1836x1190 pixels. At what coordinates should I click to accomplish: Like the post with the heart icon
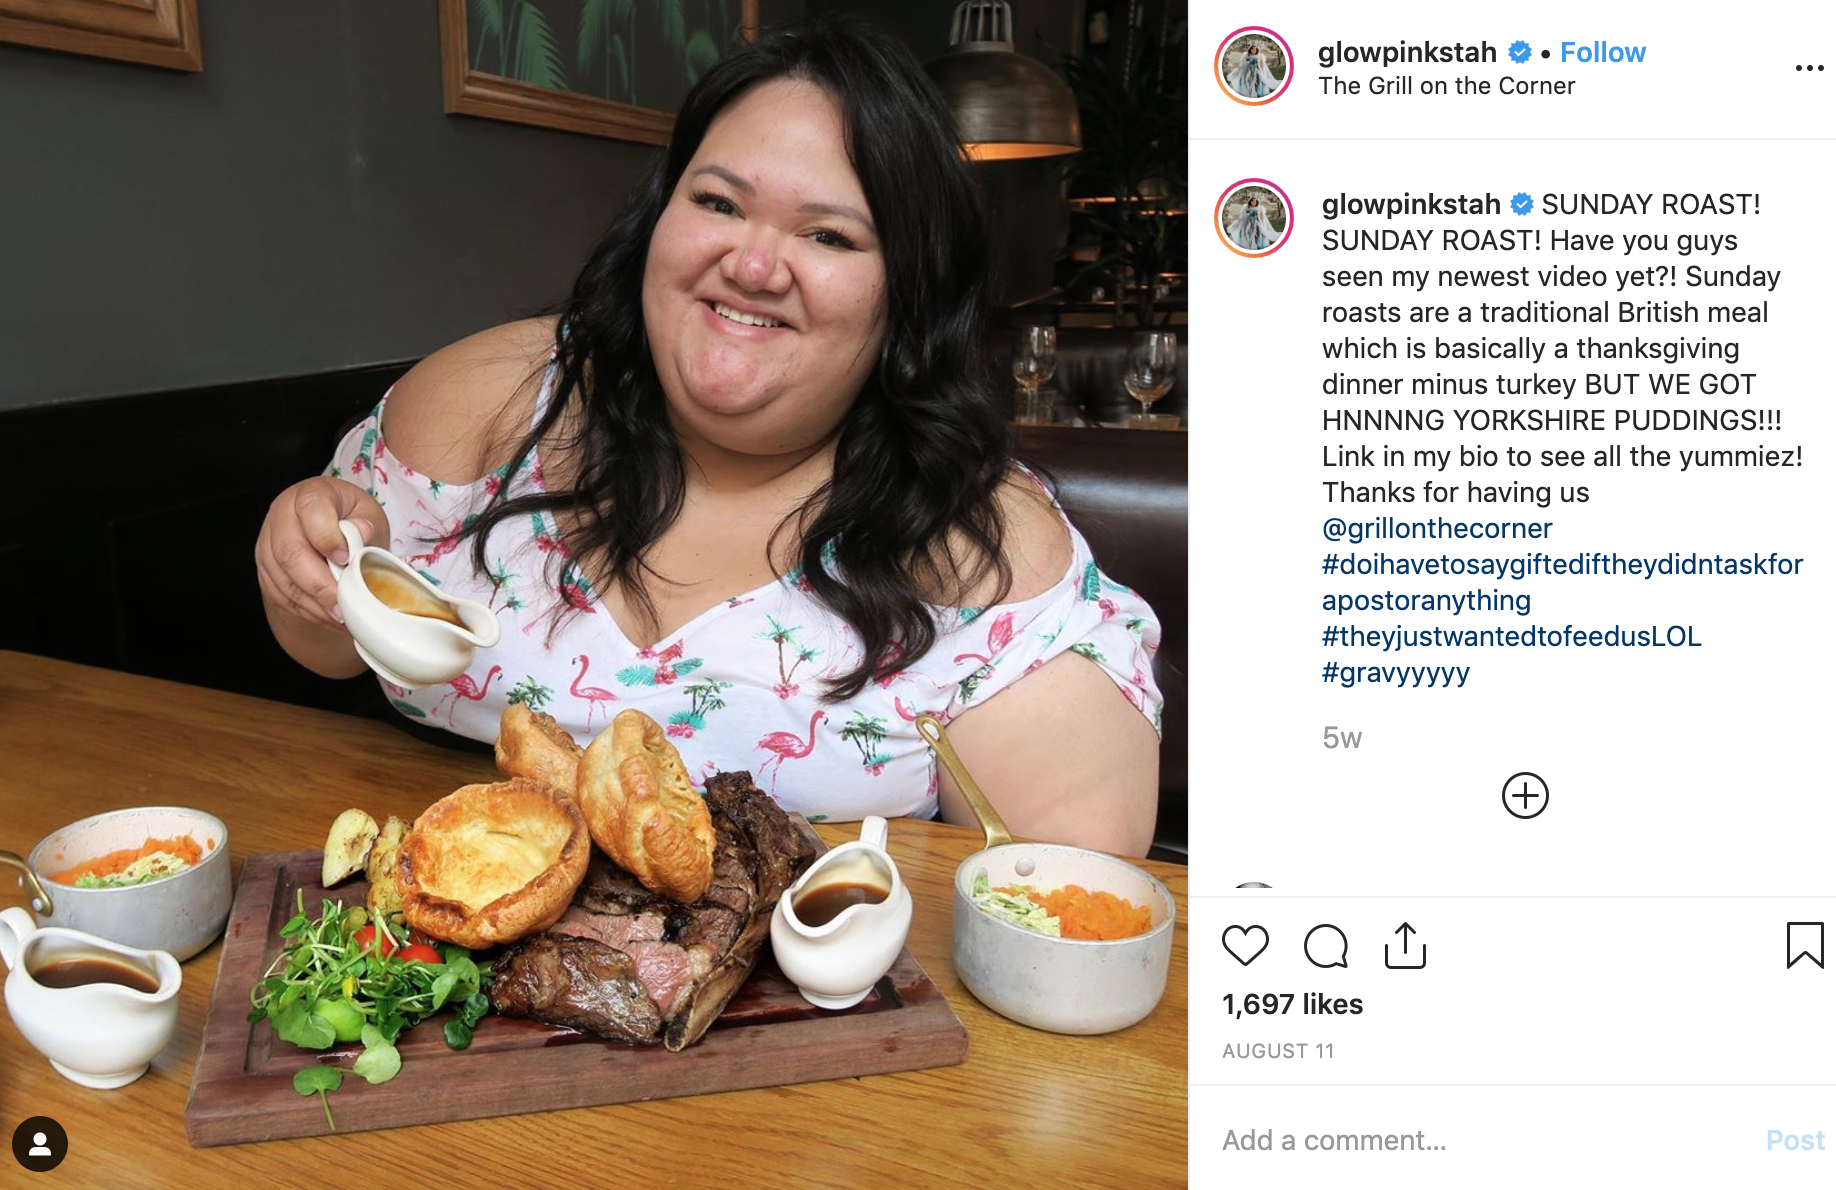(1245, 945)
